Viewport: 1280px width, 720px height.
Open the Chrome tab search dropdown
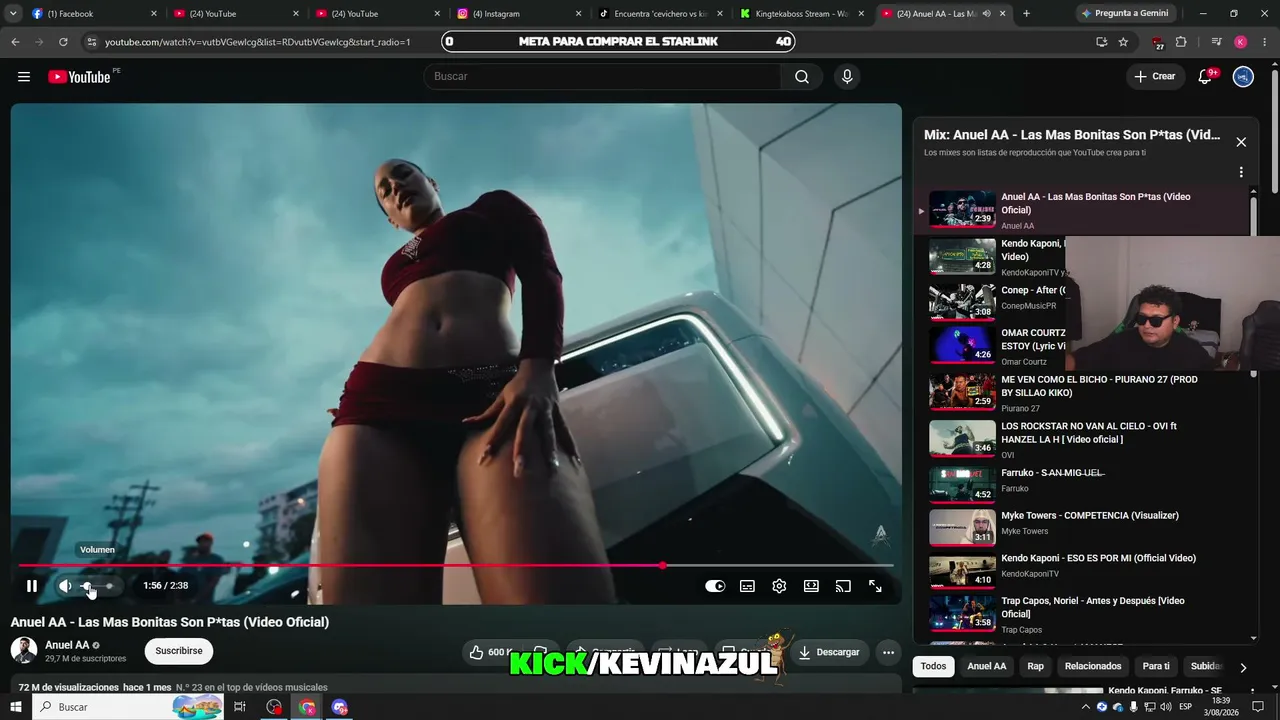pyautogui.click(x=13, y=14)
